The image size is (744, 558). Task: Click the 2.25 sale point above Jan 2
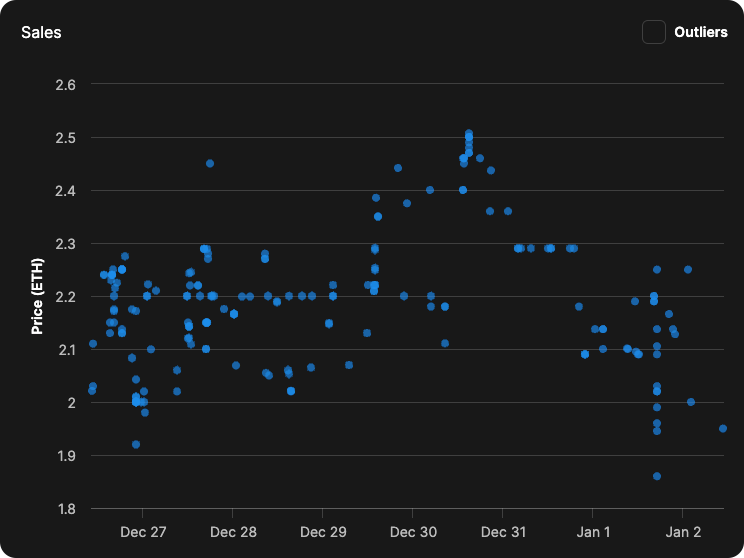point(688,269)
